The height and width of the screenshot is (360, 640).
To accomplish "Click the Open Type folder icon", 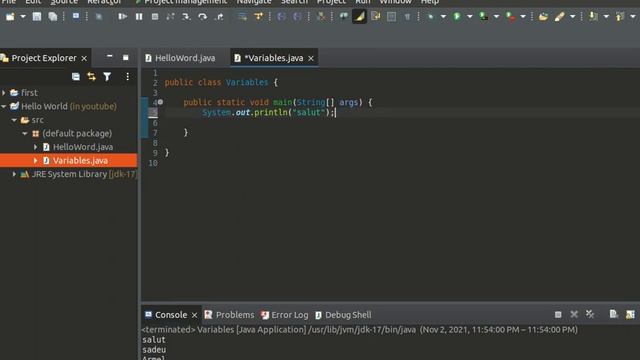I will pyautogui.click(x=543, y=17).
